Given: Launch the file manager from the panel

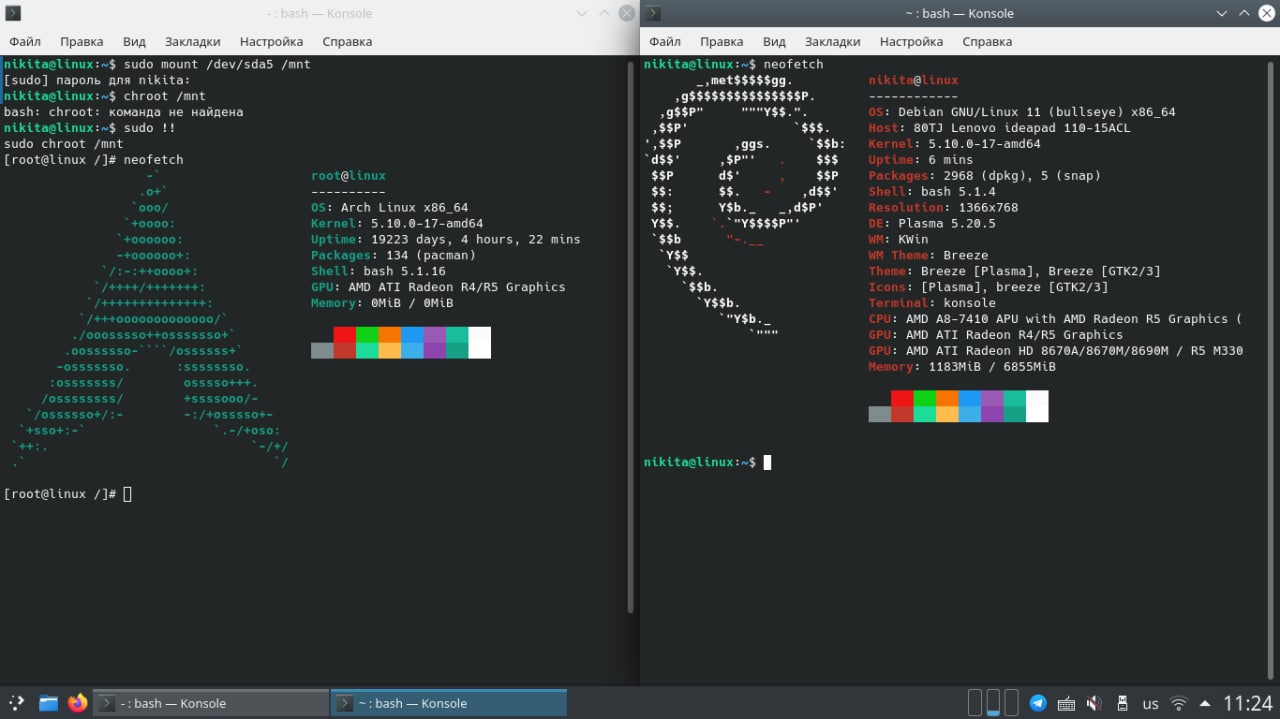Looking at the screenshot, I should tap(48, 703).
